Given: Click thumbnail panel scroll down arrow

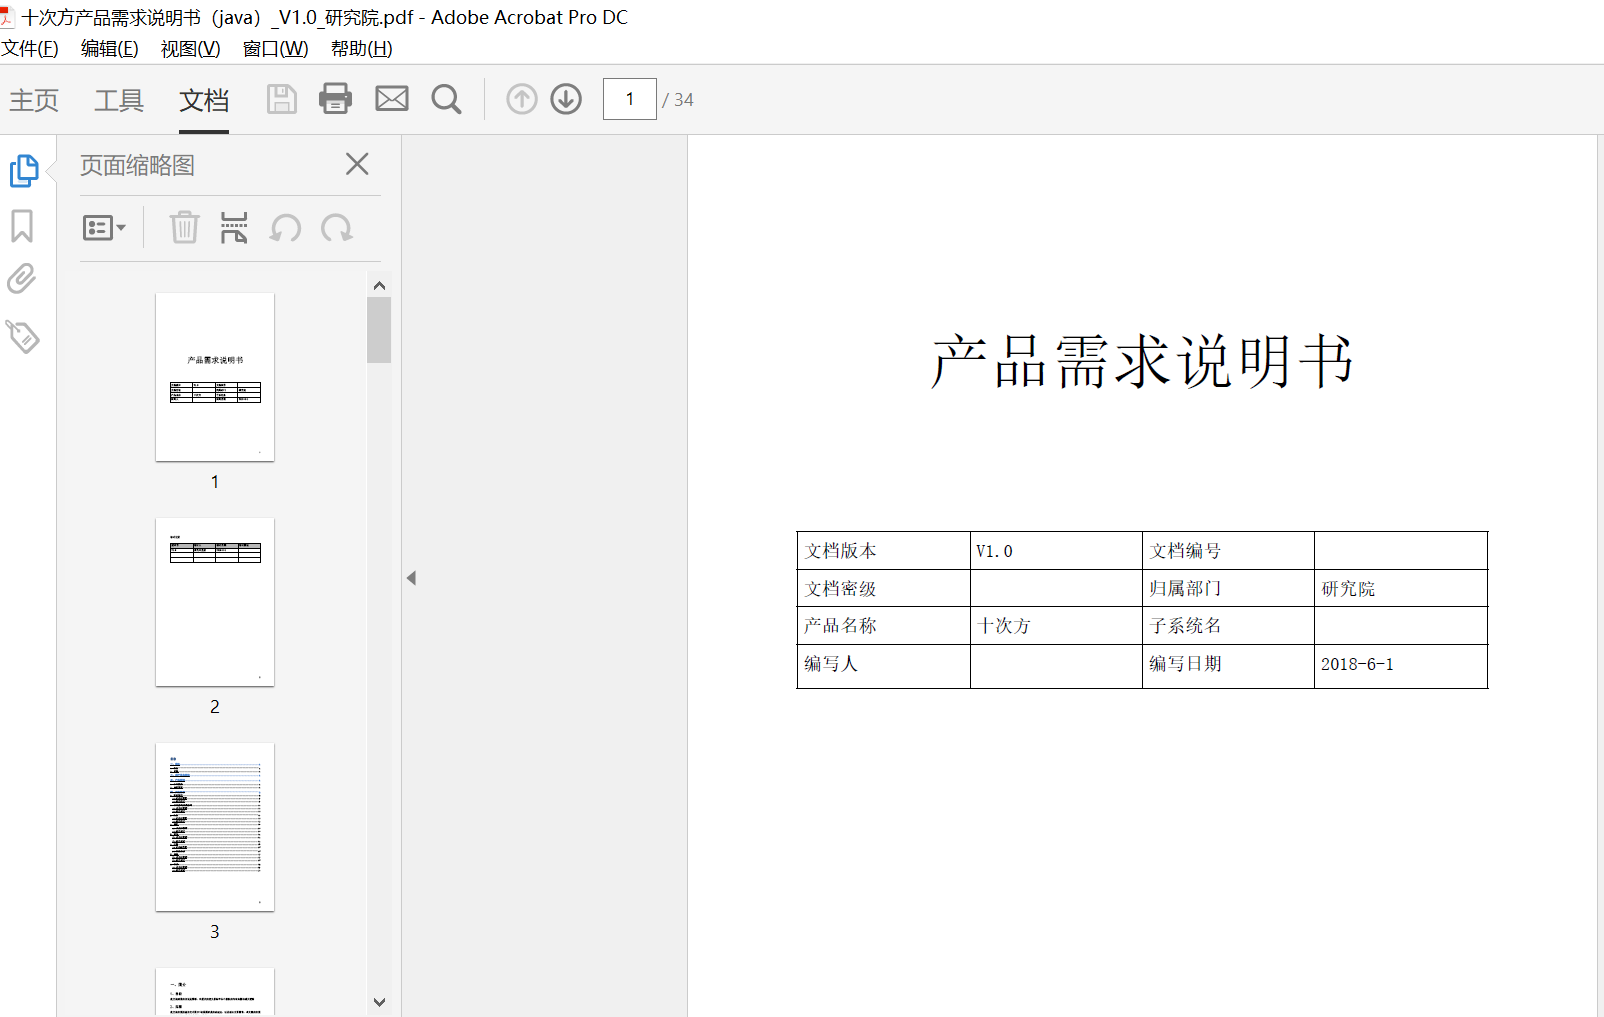Looking at the screenshot, I should (x=379, y=1002).
